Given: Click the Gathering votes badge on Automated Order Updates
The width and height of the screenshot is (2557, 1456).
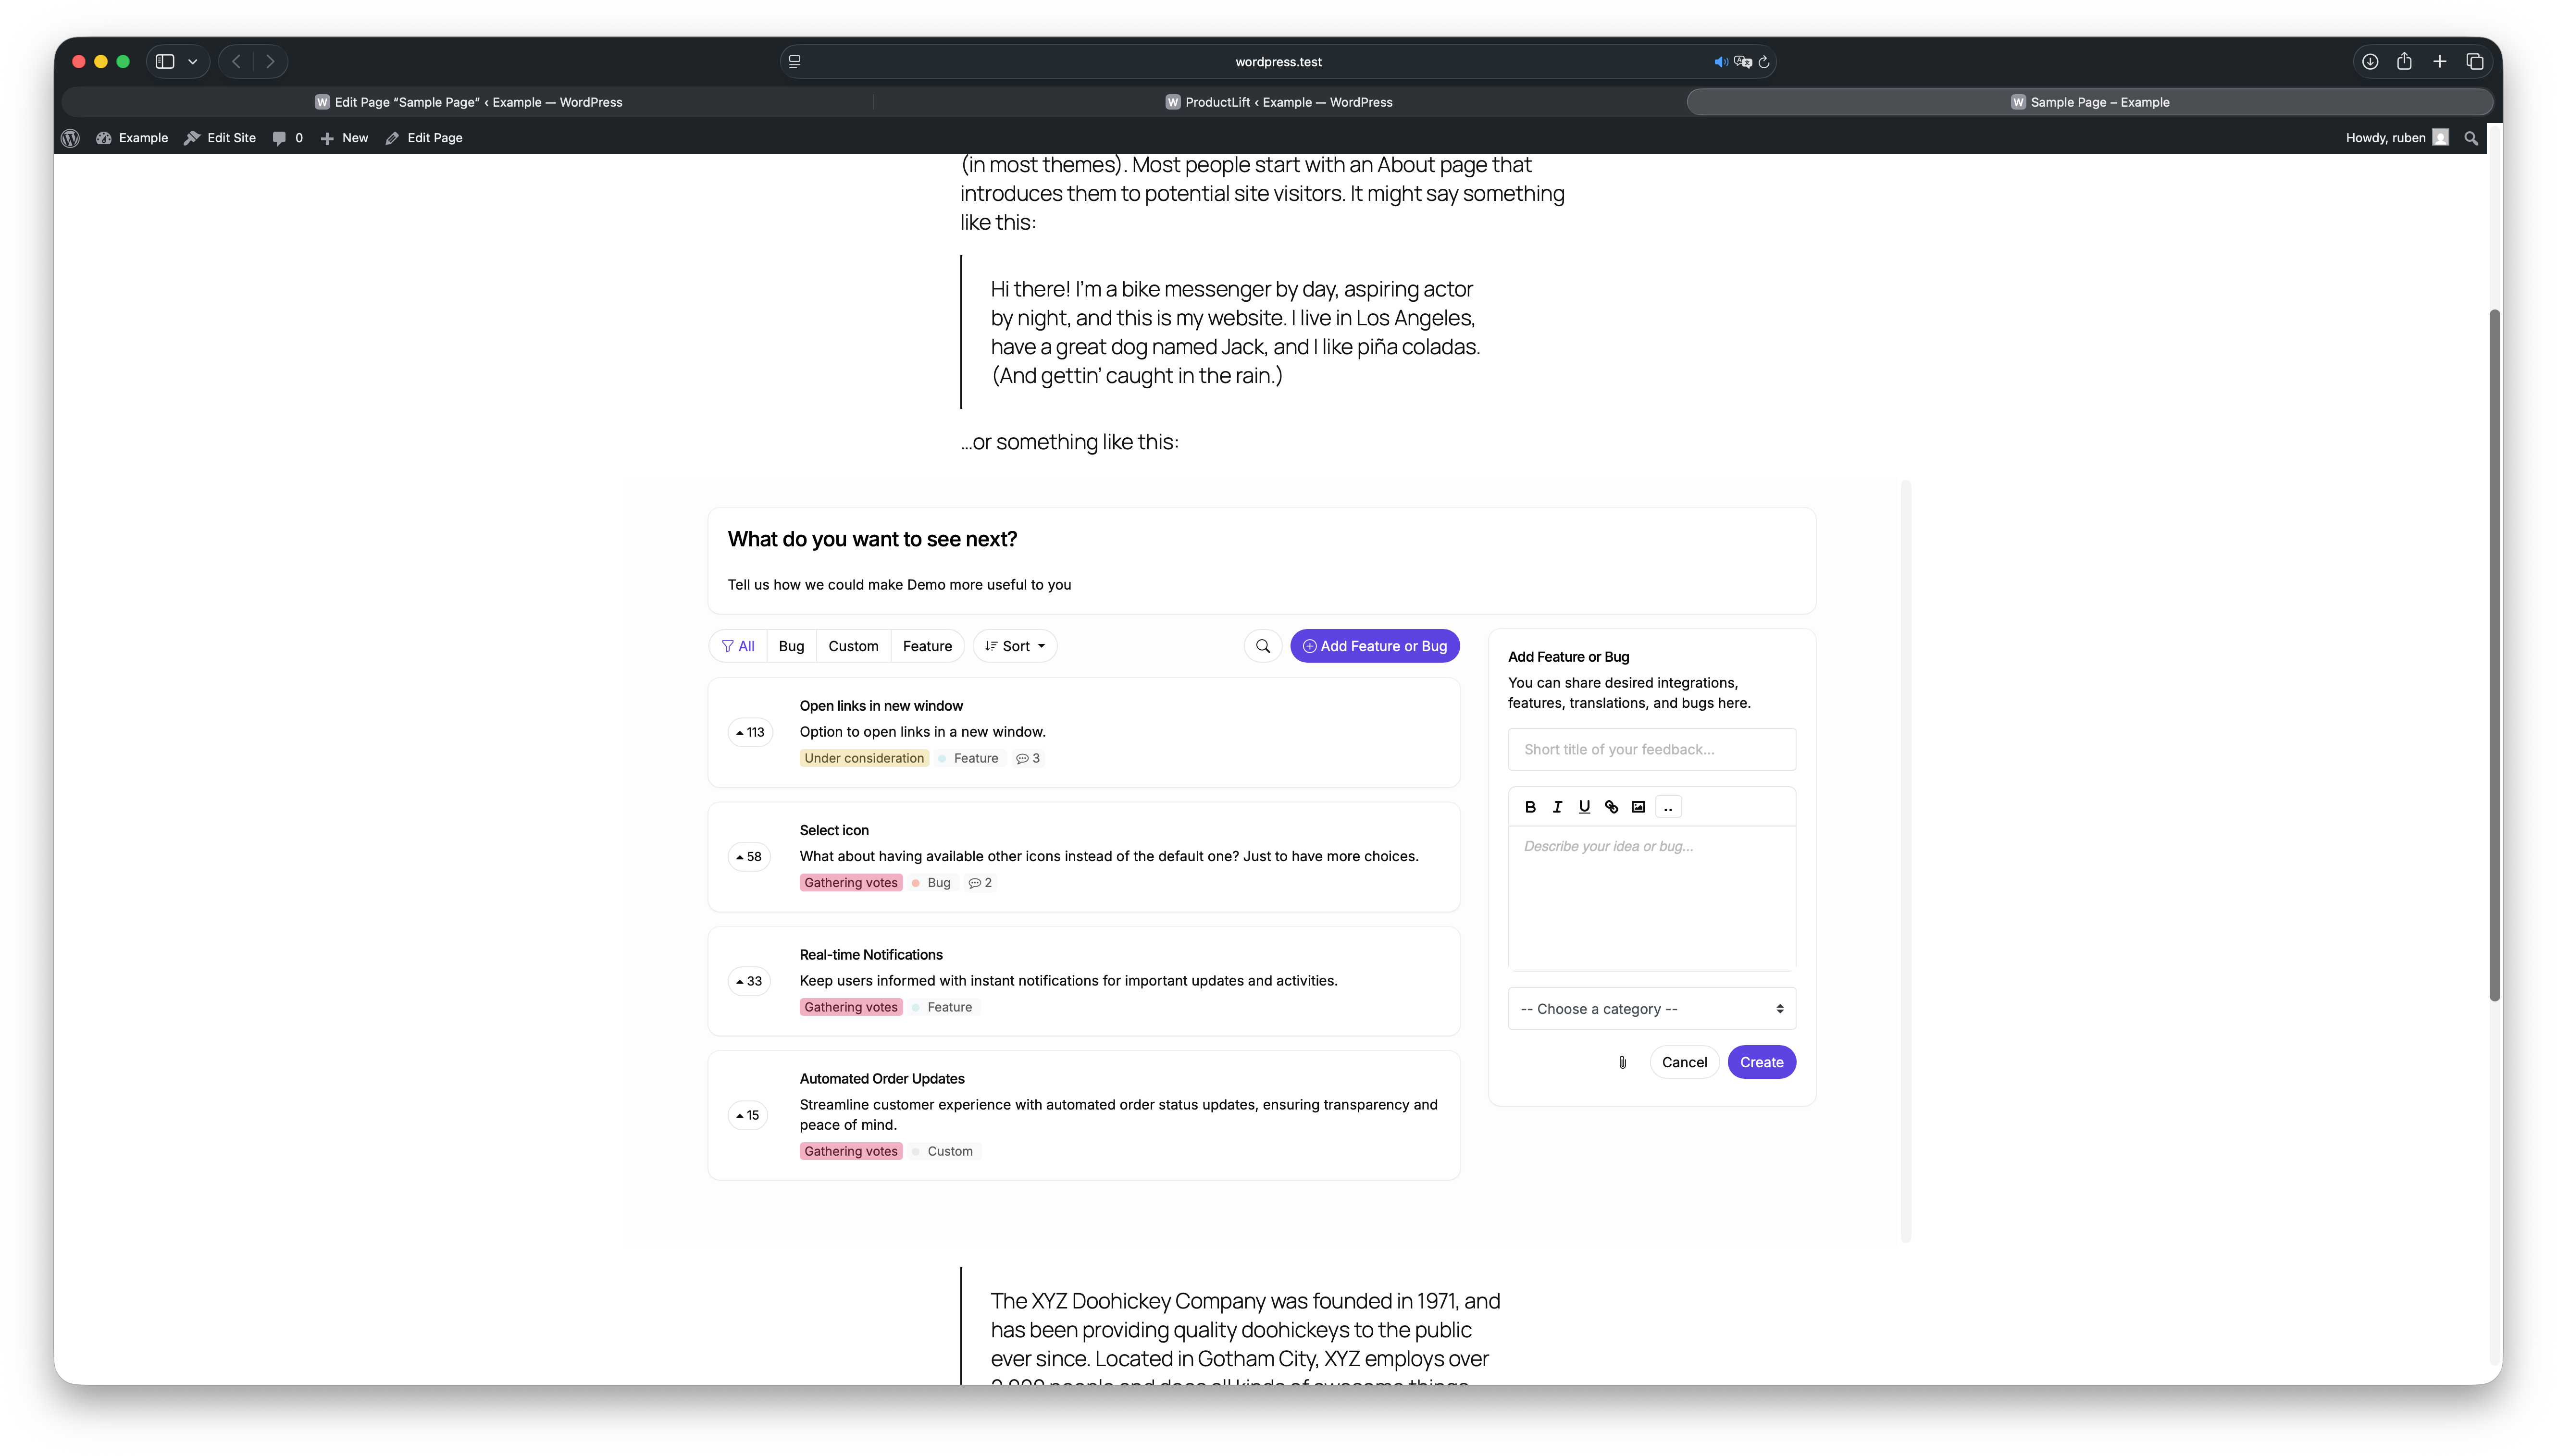Looking at the screenshot, I should pyautogui.click(x=851, y=1151).
